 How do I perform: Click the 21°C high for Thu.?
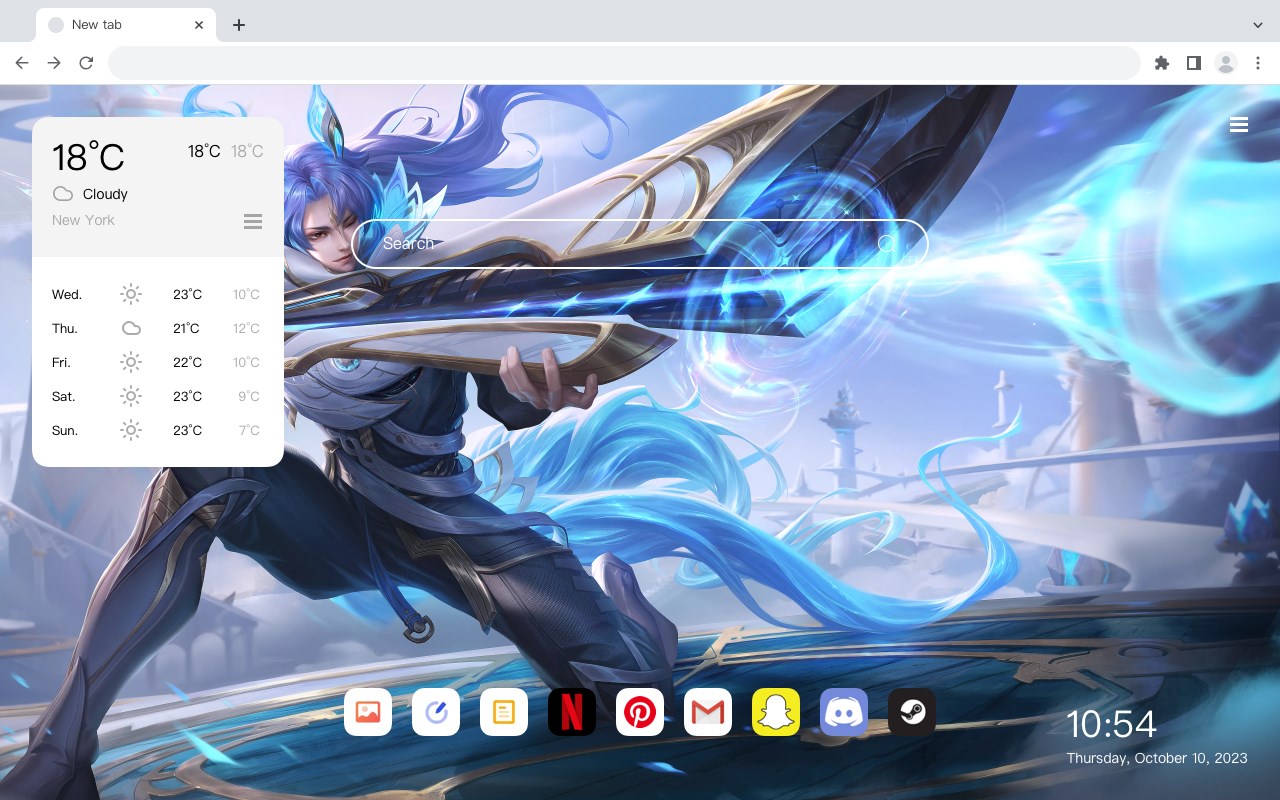tap(186, 328)
